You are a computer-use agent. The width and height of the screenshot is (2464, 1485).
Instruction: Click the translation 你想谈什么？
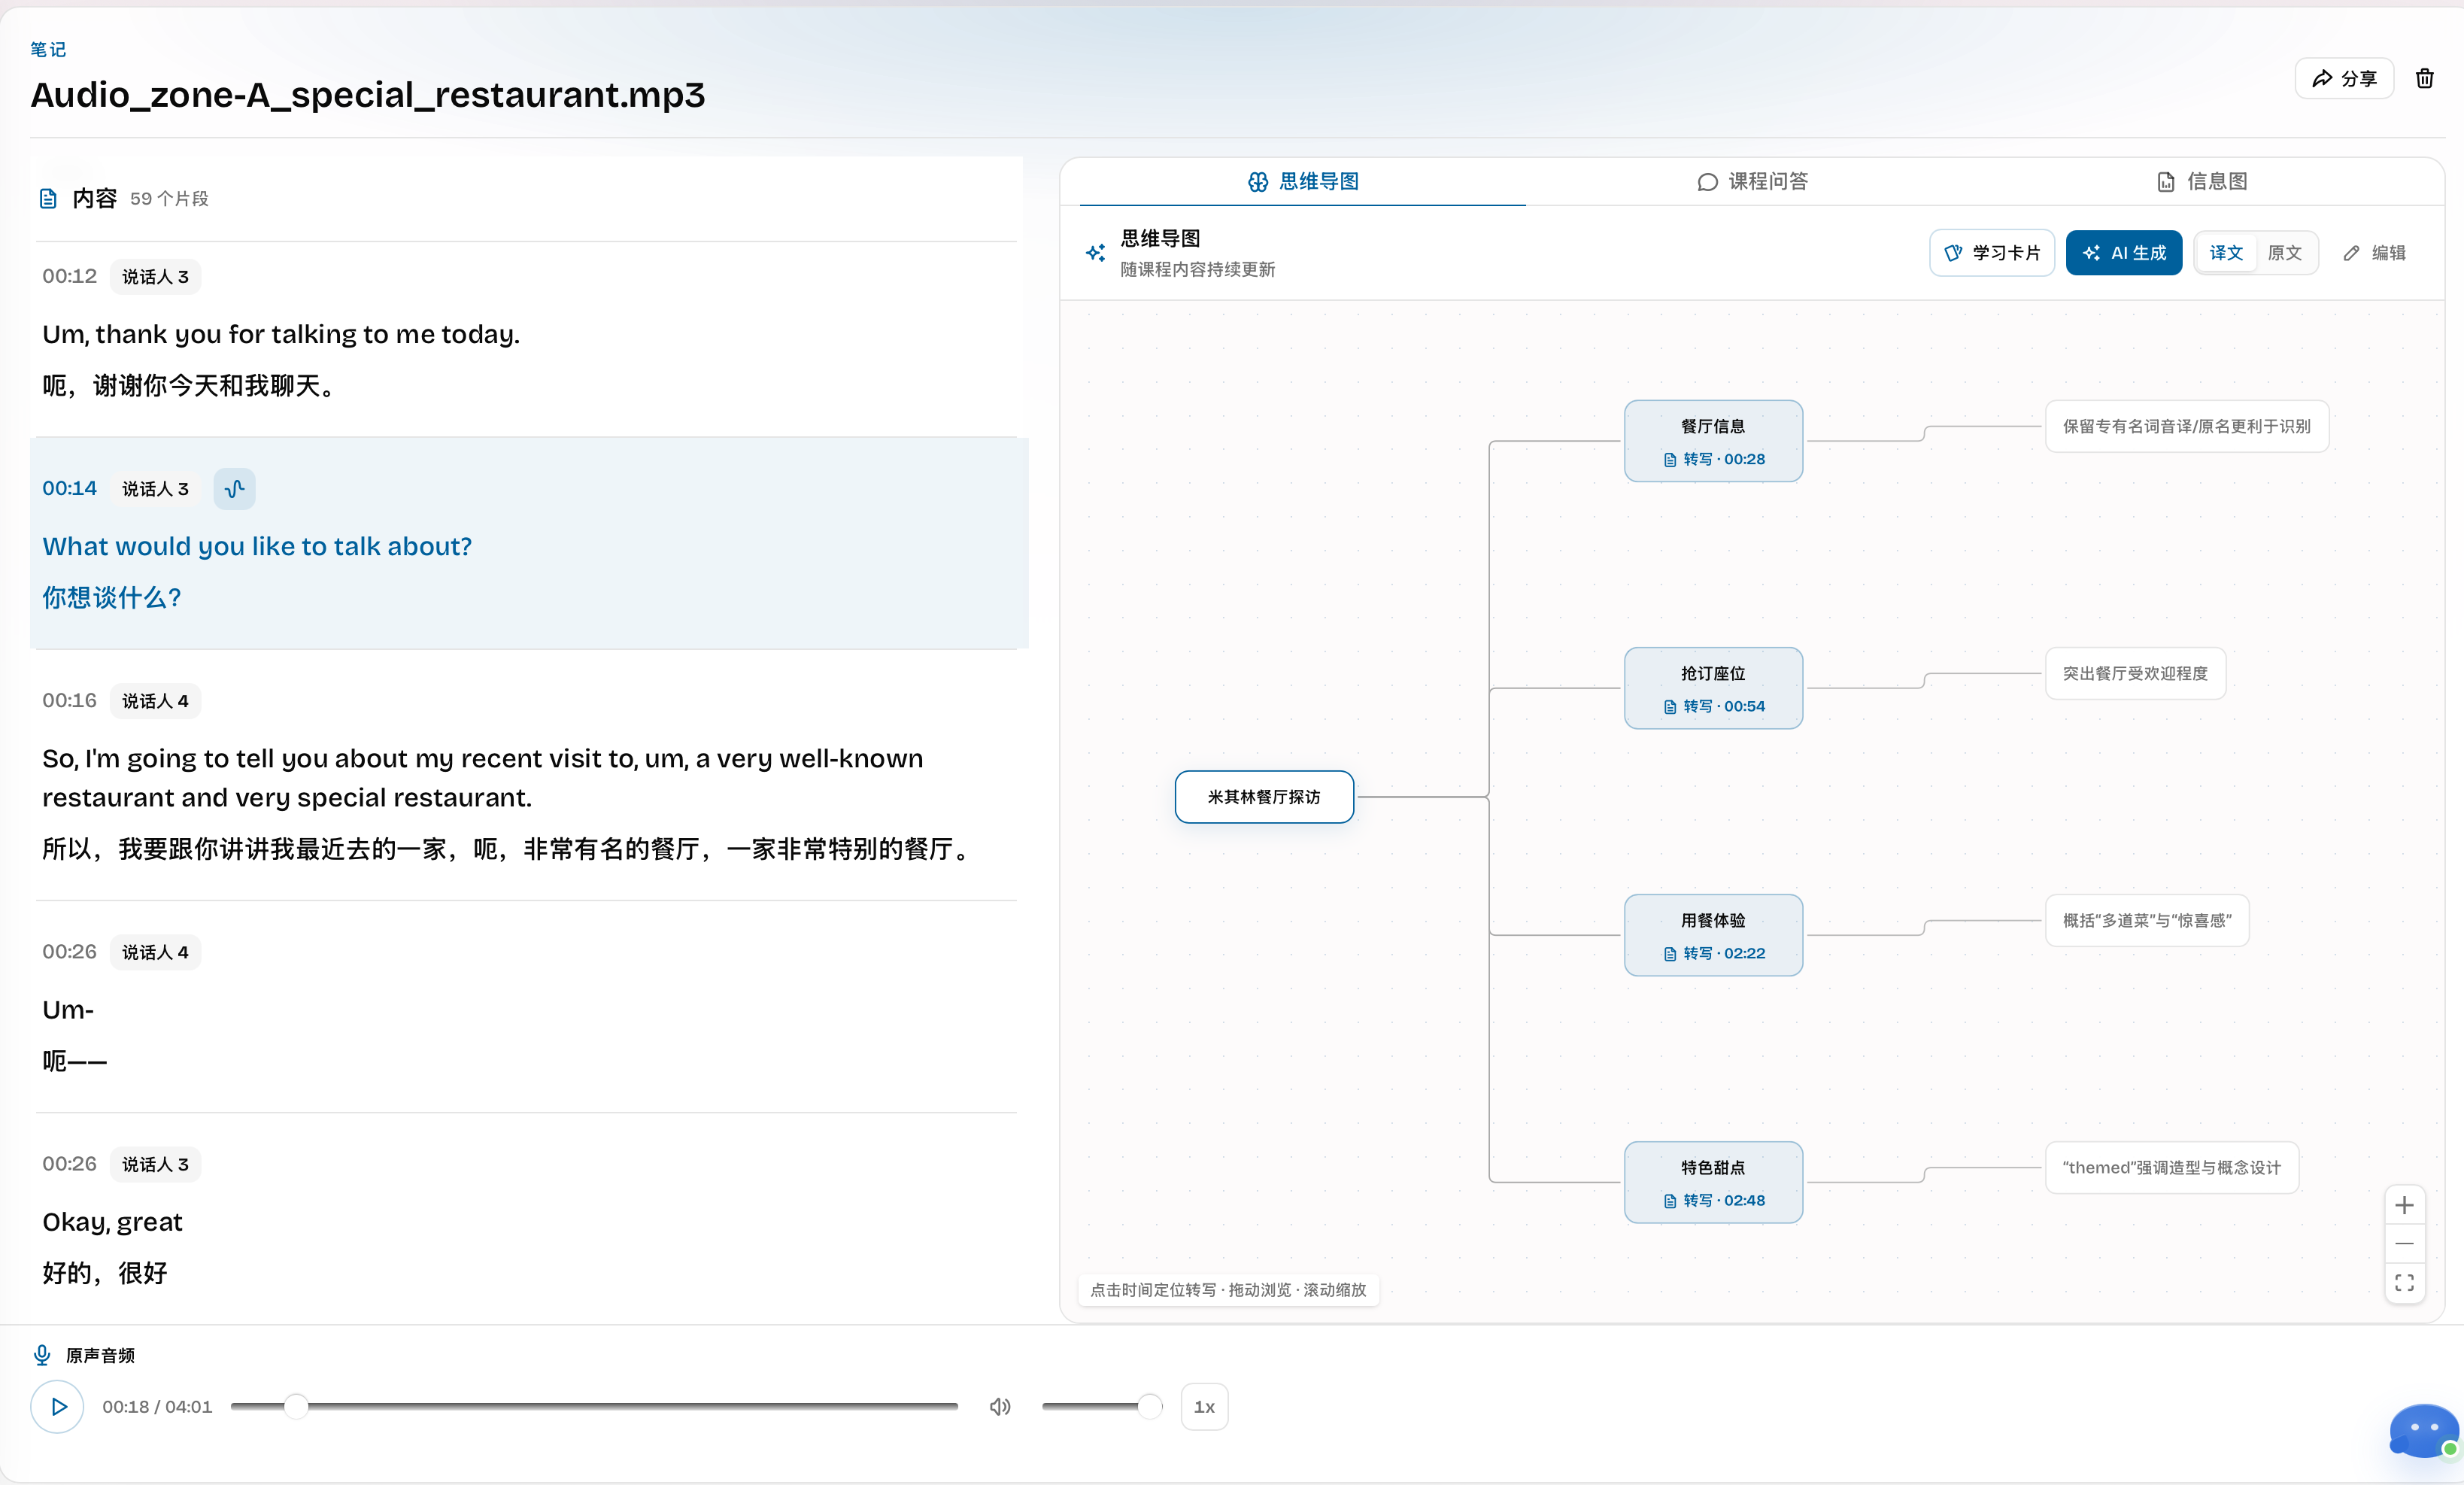[x=112, y=597]
